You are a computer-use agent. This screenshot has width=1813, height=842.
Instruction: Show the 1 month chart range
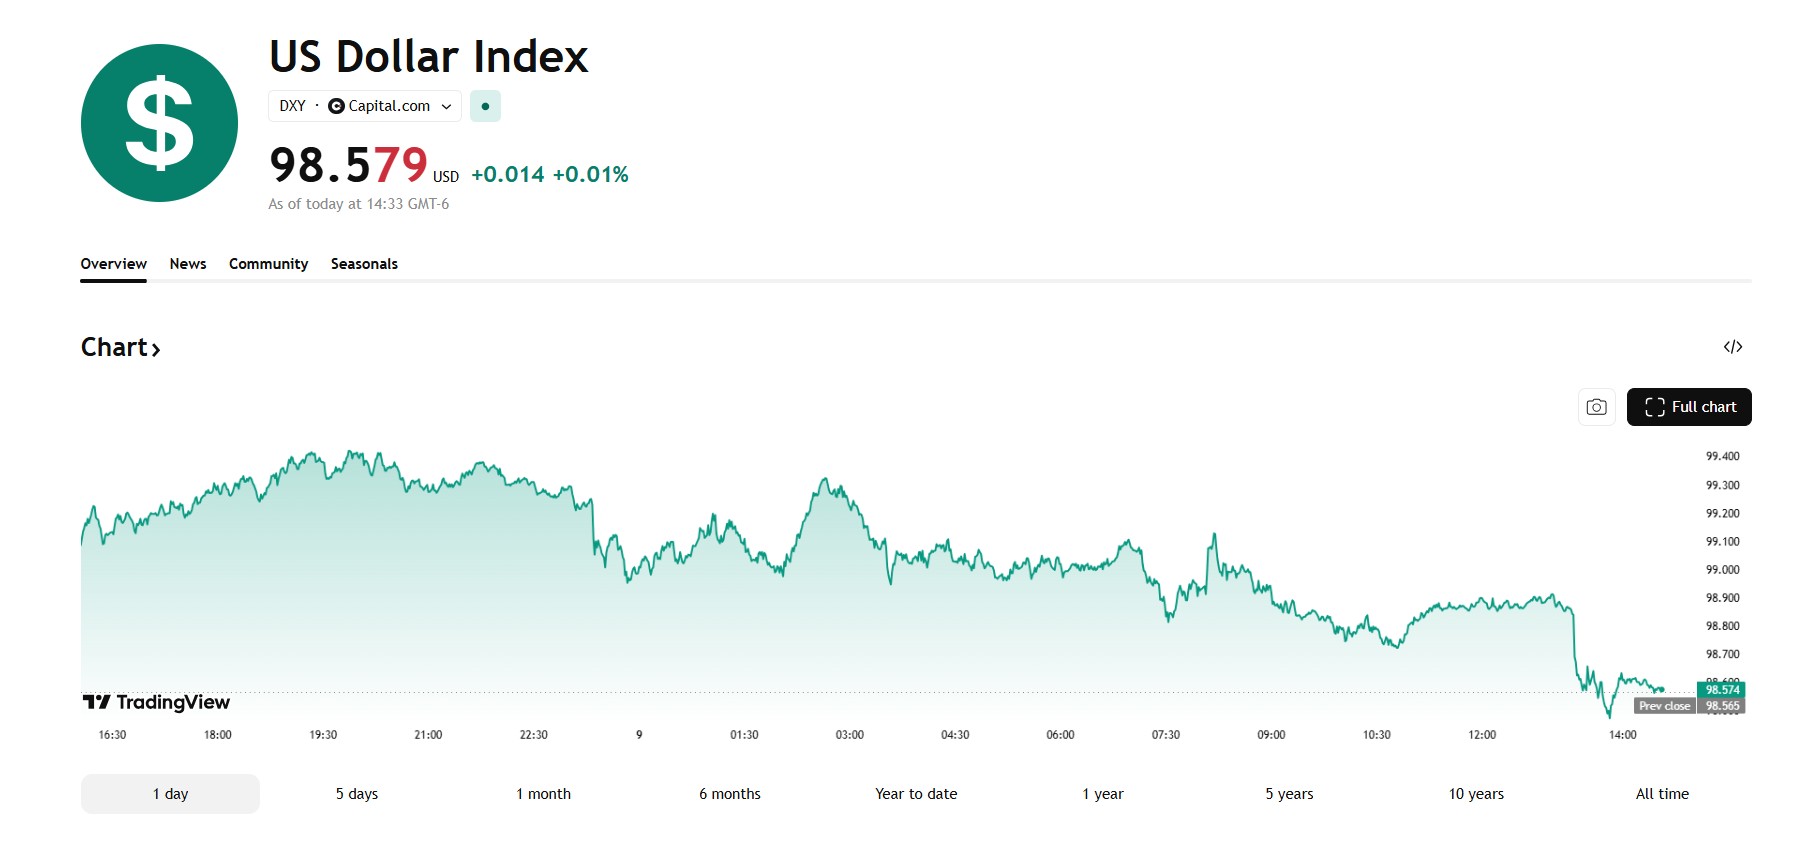(543, 794)
